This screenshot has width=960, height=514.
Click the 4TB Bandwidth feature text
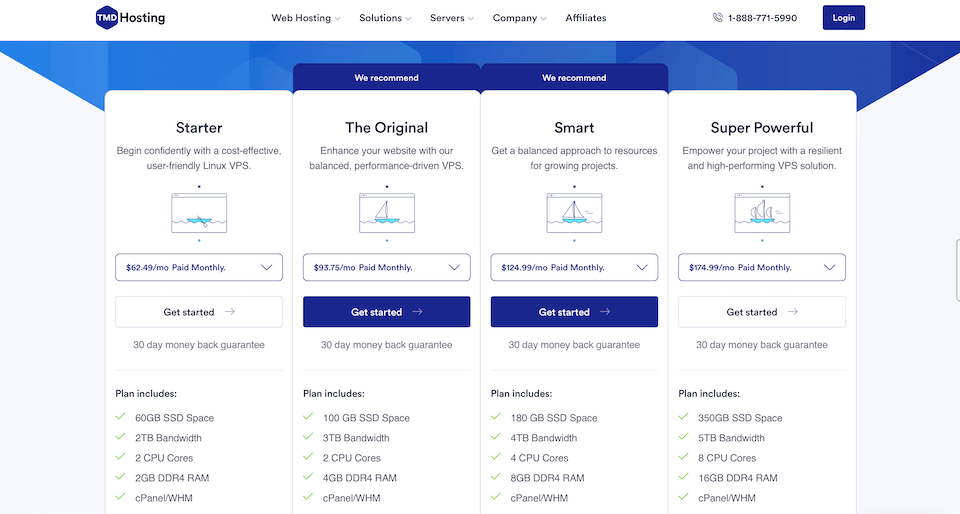pyautogui.click(x=544, y=438)
